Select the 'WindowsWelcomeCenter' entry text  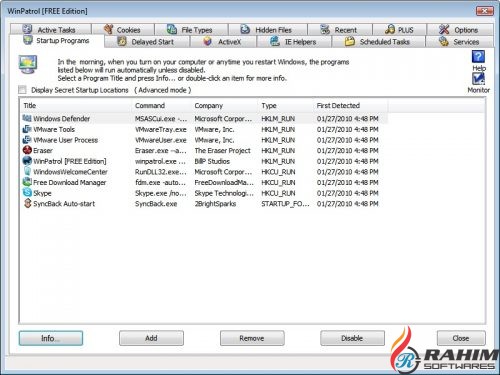pyautogui.click(x=70, y=172)
